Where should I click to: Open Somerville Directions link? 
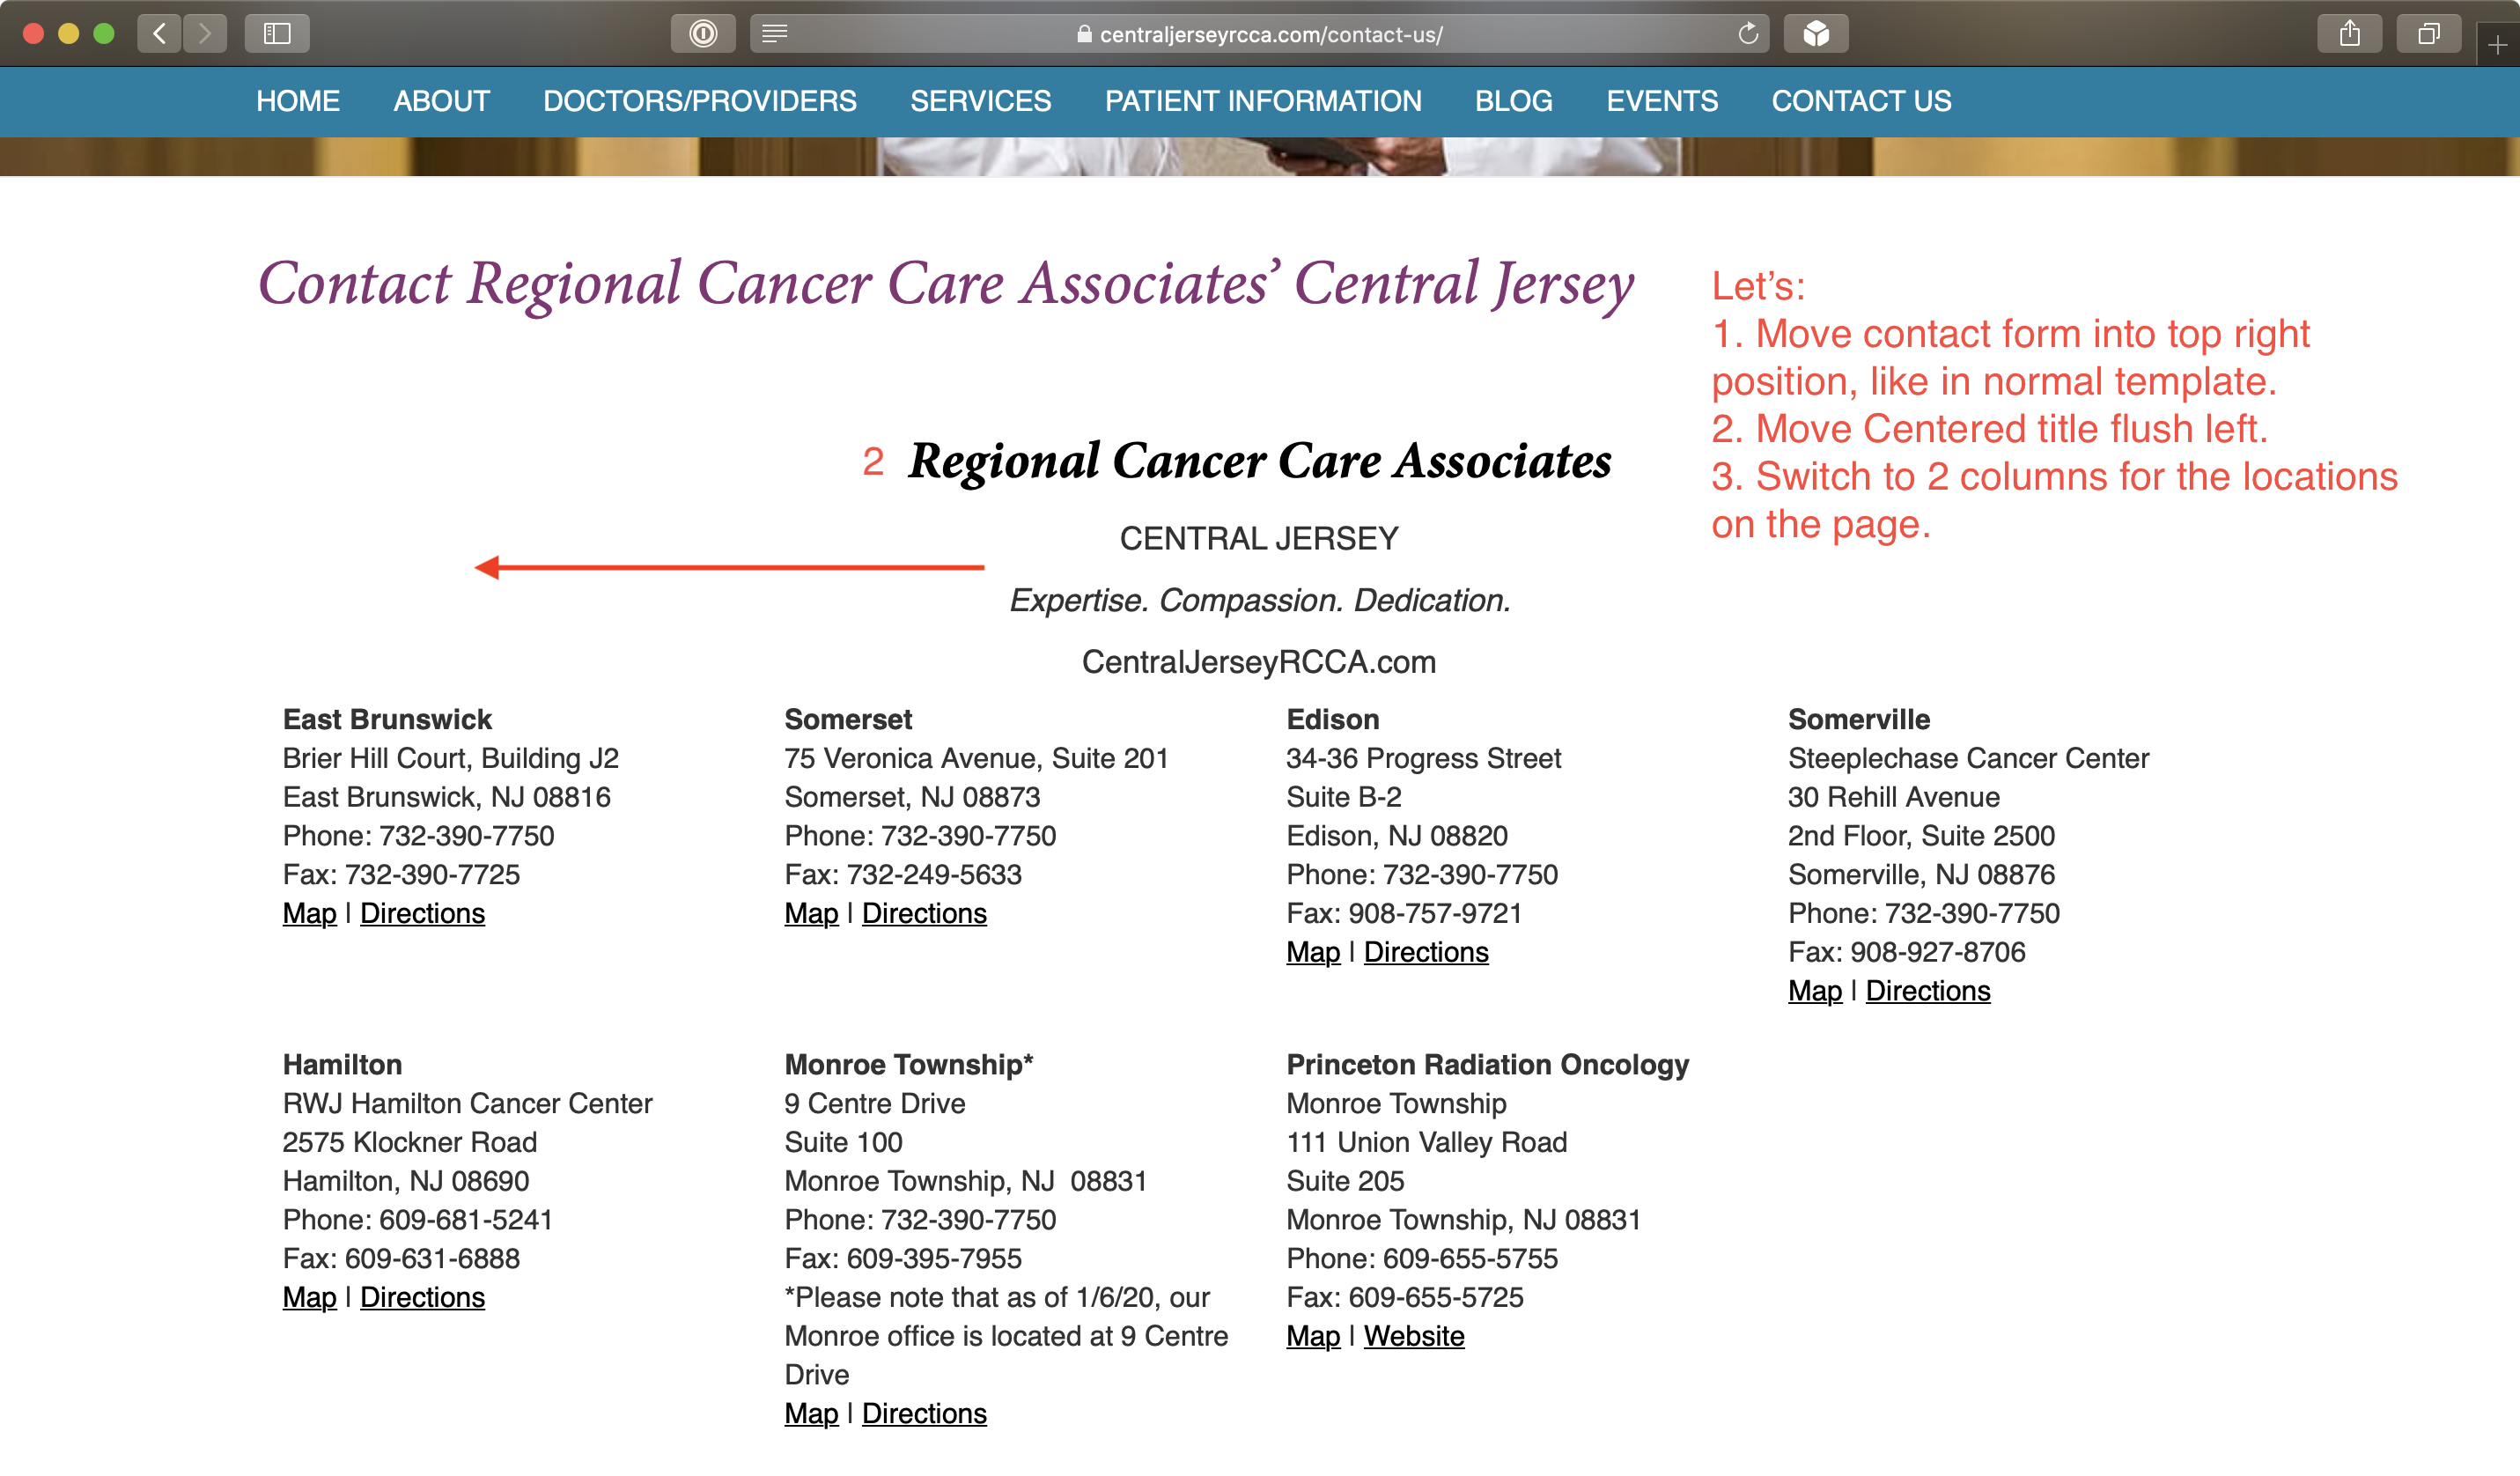1928,991
